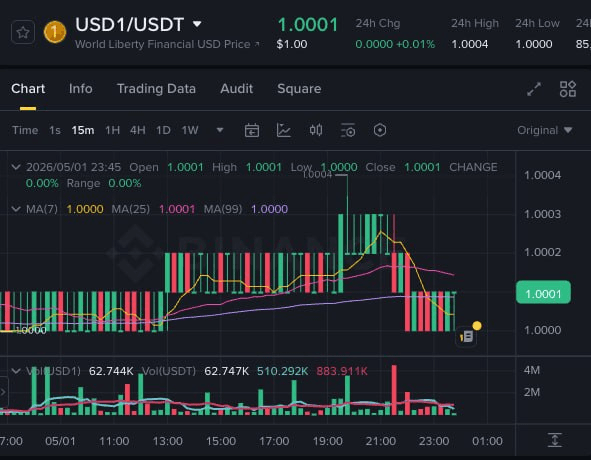Open the go-to-date calendar icon
591x460 pixels.
tap(252, 130)
